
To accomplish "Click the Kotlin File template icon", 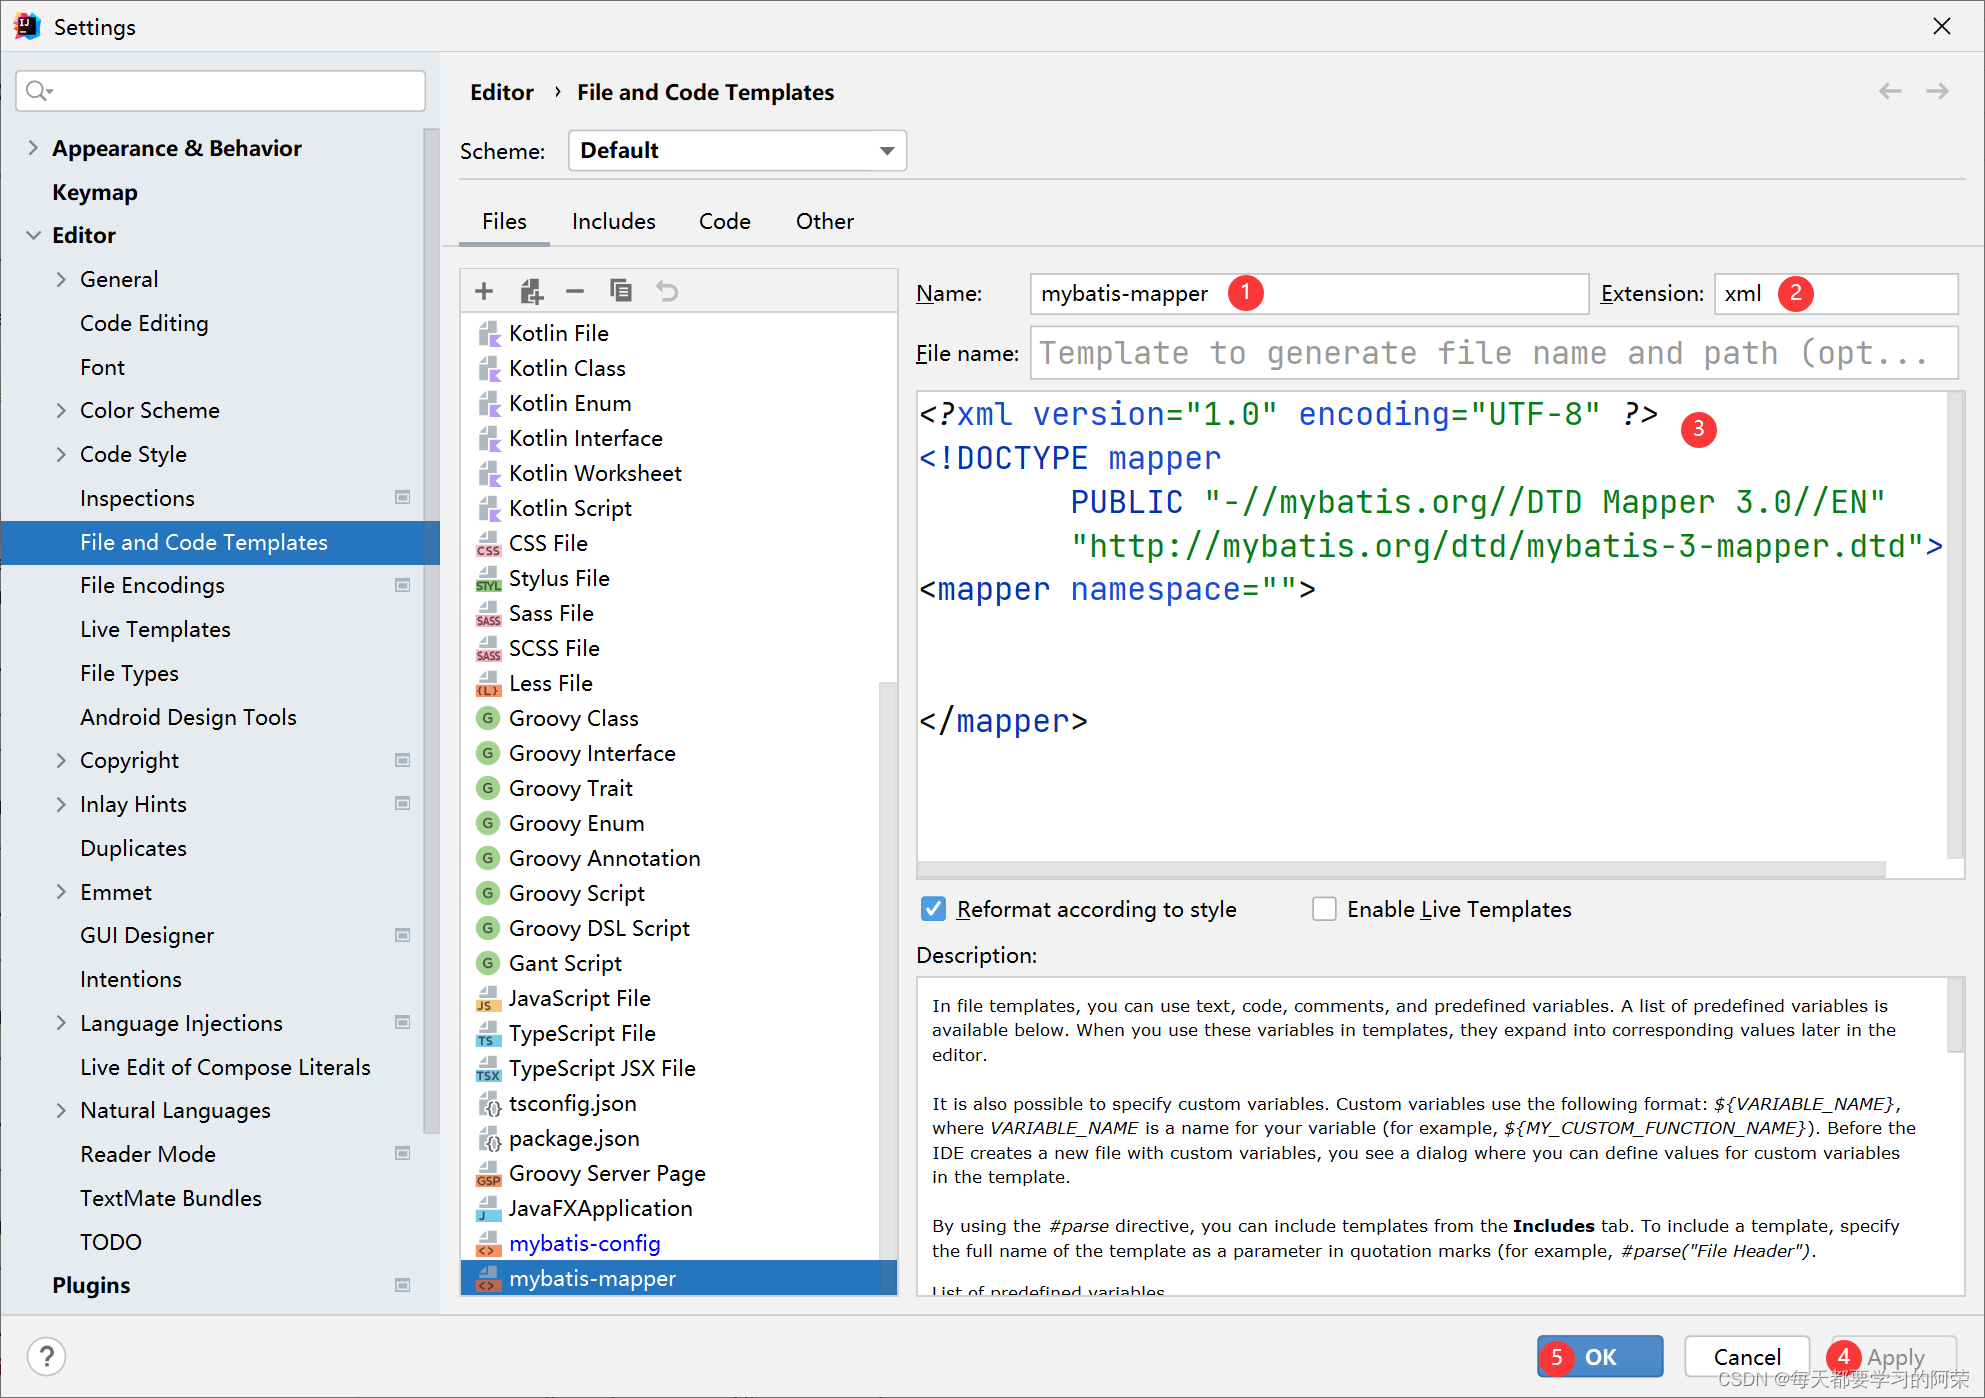I will click(488, 333).
